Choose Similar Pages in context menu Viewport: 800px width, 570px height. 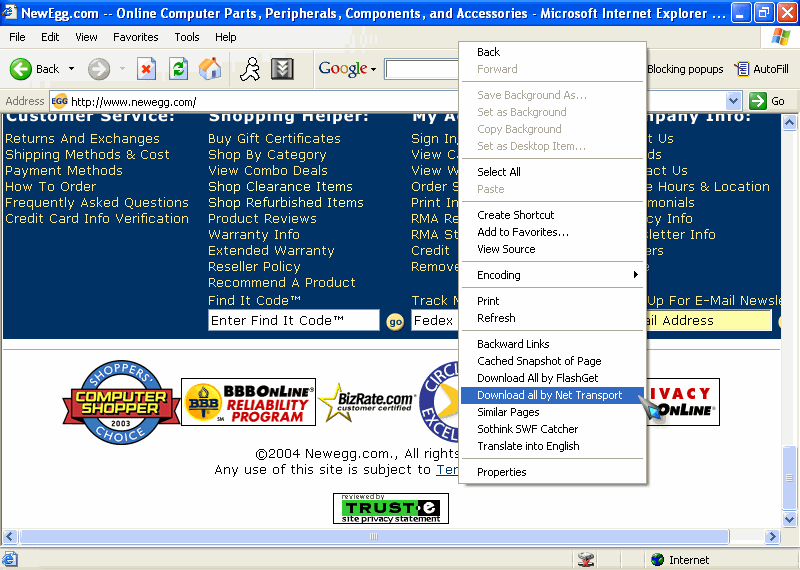(x=554, y=412)
